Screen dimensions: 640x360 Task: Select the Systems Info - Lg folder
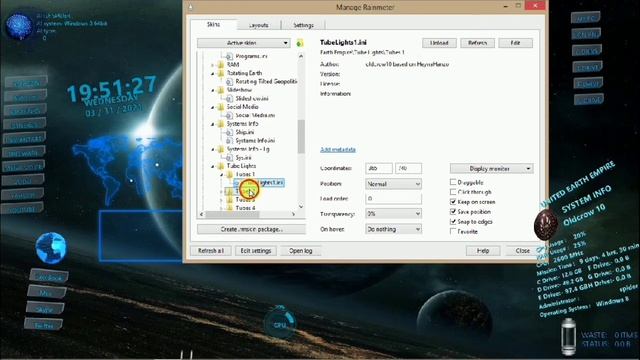coord(248,149)
